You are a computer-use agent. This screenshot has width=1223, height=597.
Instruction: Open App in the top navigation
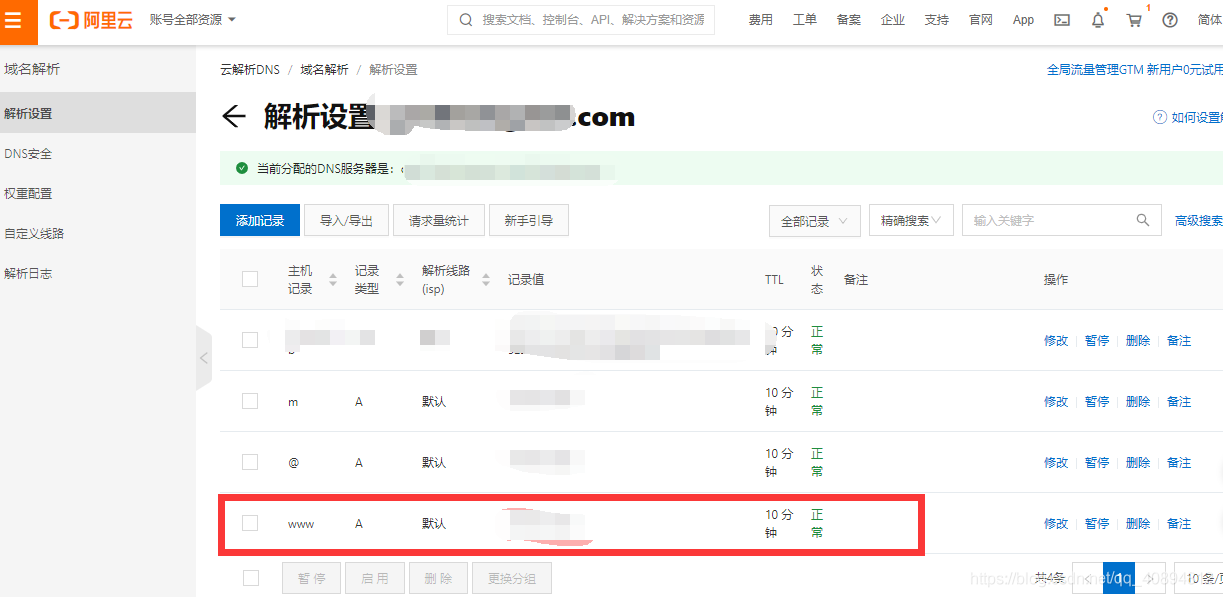(x=1023, y=20)
